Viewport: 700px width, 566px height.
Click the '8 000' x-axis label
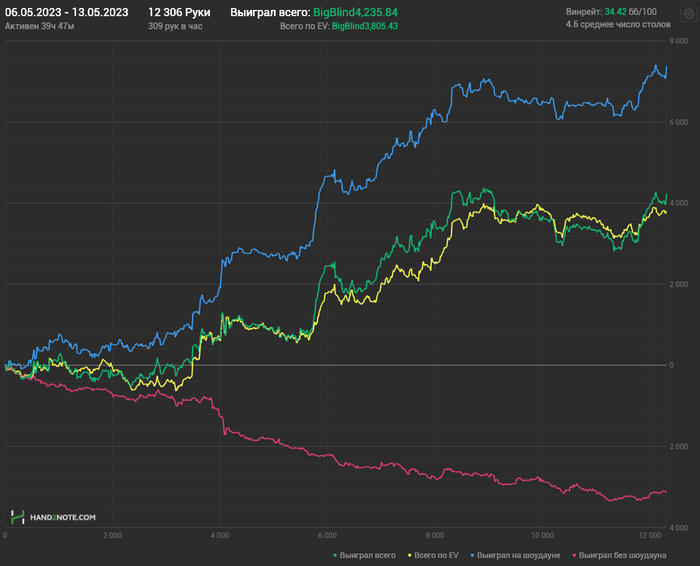point(435,536)
